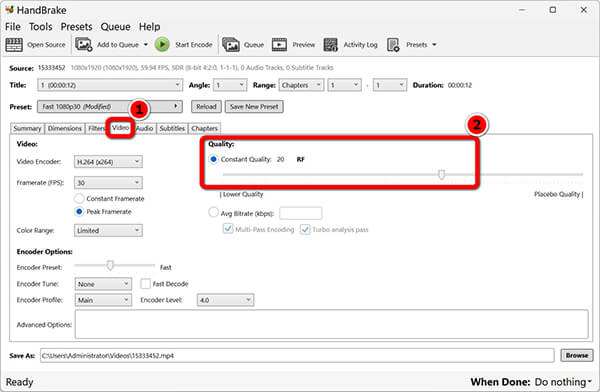Open the ending chapter dropdown
Viewport: 600px width, 392px height.
tap(390, 85)
